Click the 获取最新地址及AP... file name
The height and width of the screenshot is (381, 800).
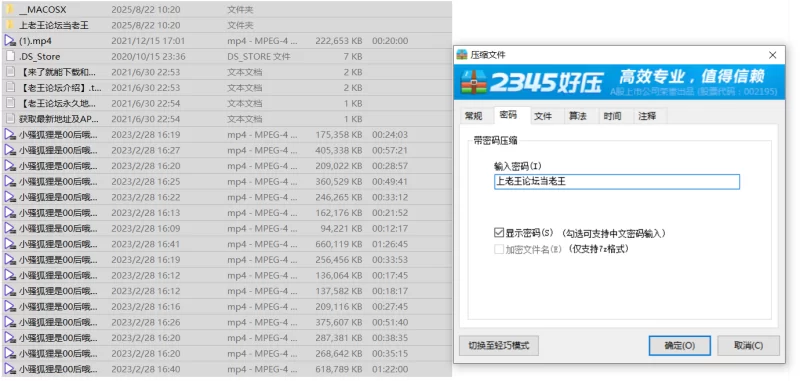click(x=59, y=119)
